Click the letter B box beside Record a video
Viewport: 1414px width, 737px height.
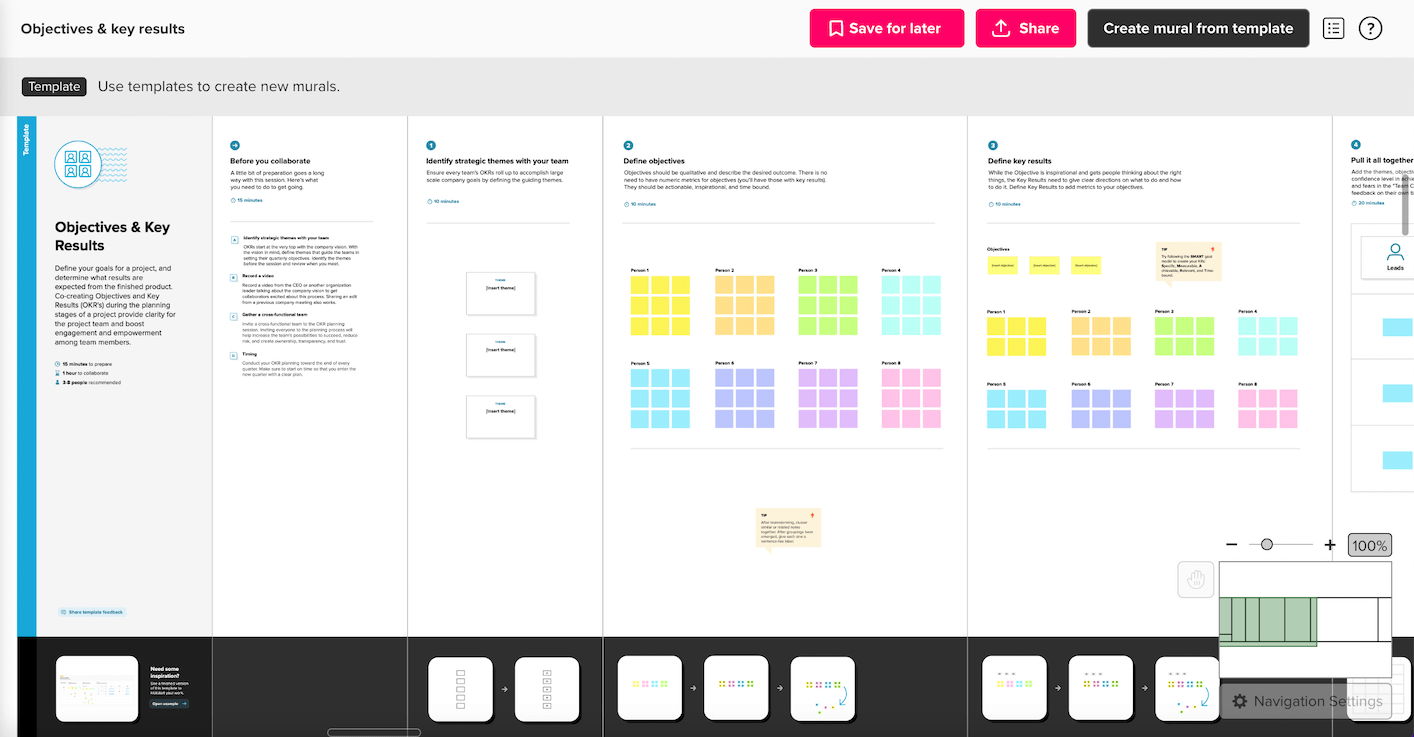235,277
